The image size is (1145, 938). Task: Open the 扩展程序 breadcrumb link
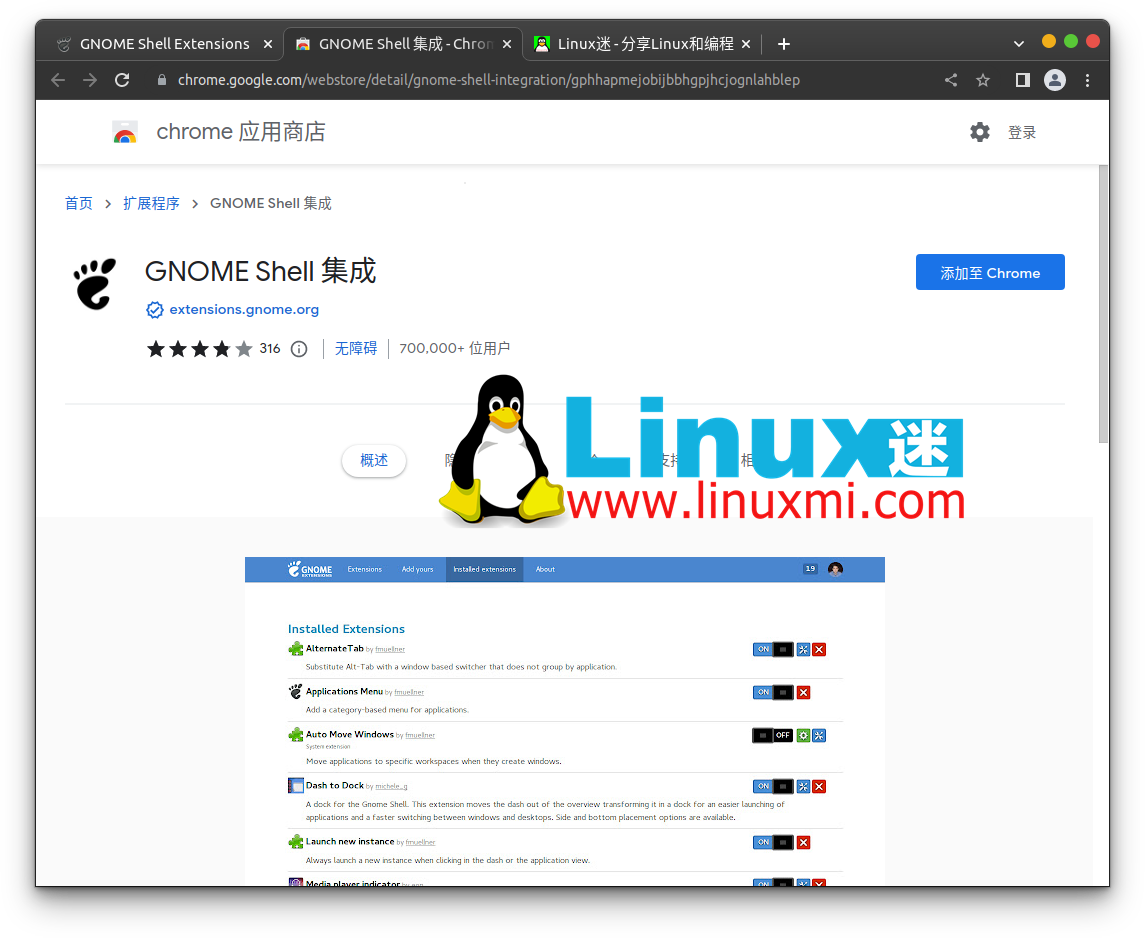151,204
